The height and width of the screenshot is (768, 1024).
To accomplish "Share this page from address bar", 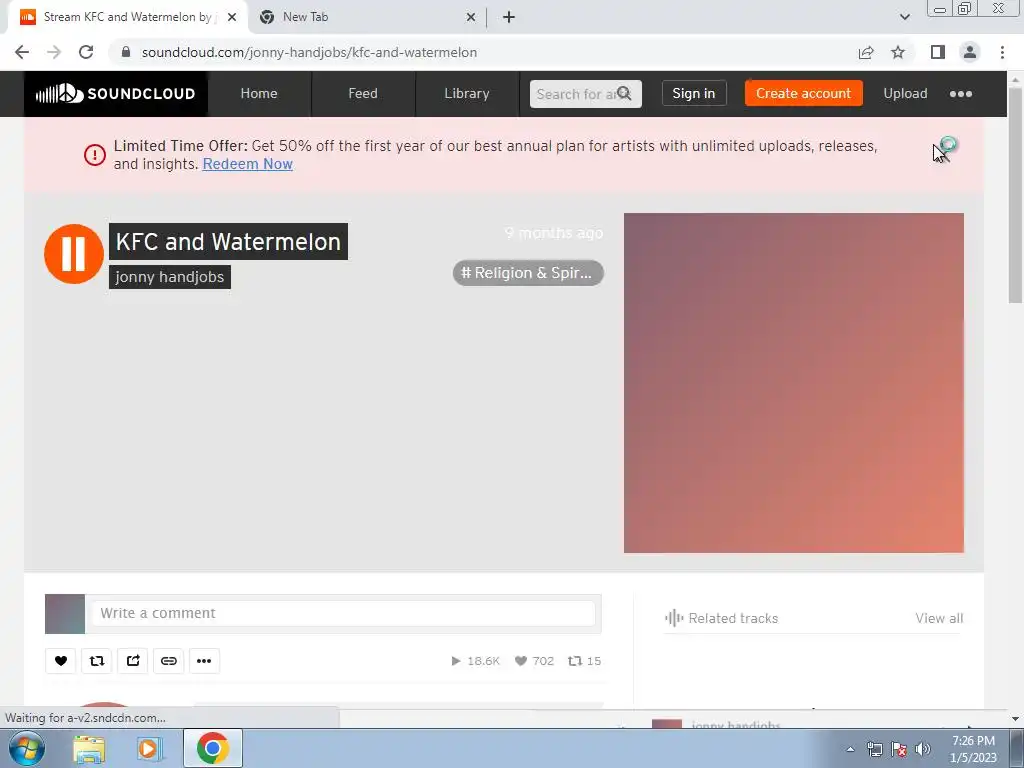I will pos(866,52).
